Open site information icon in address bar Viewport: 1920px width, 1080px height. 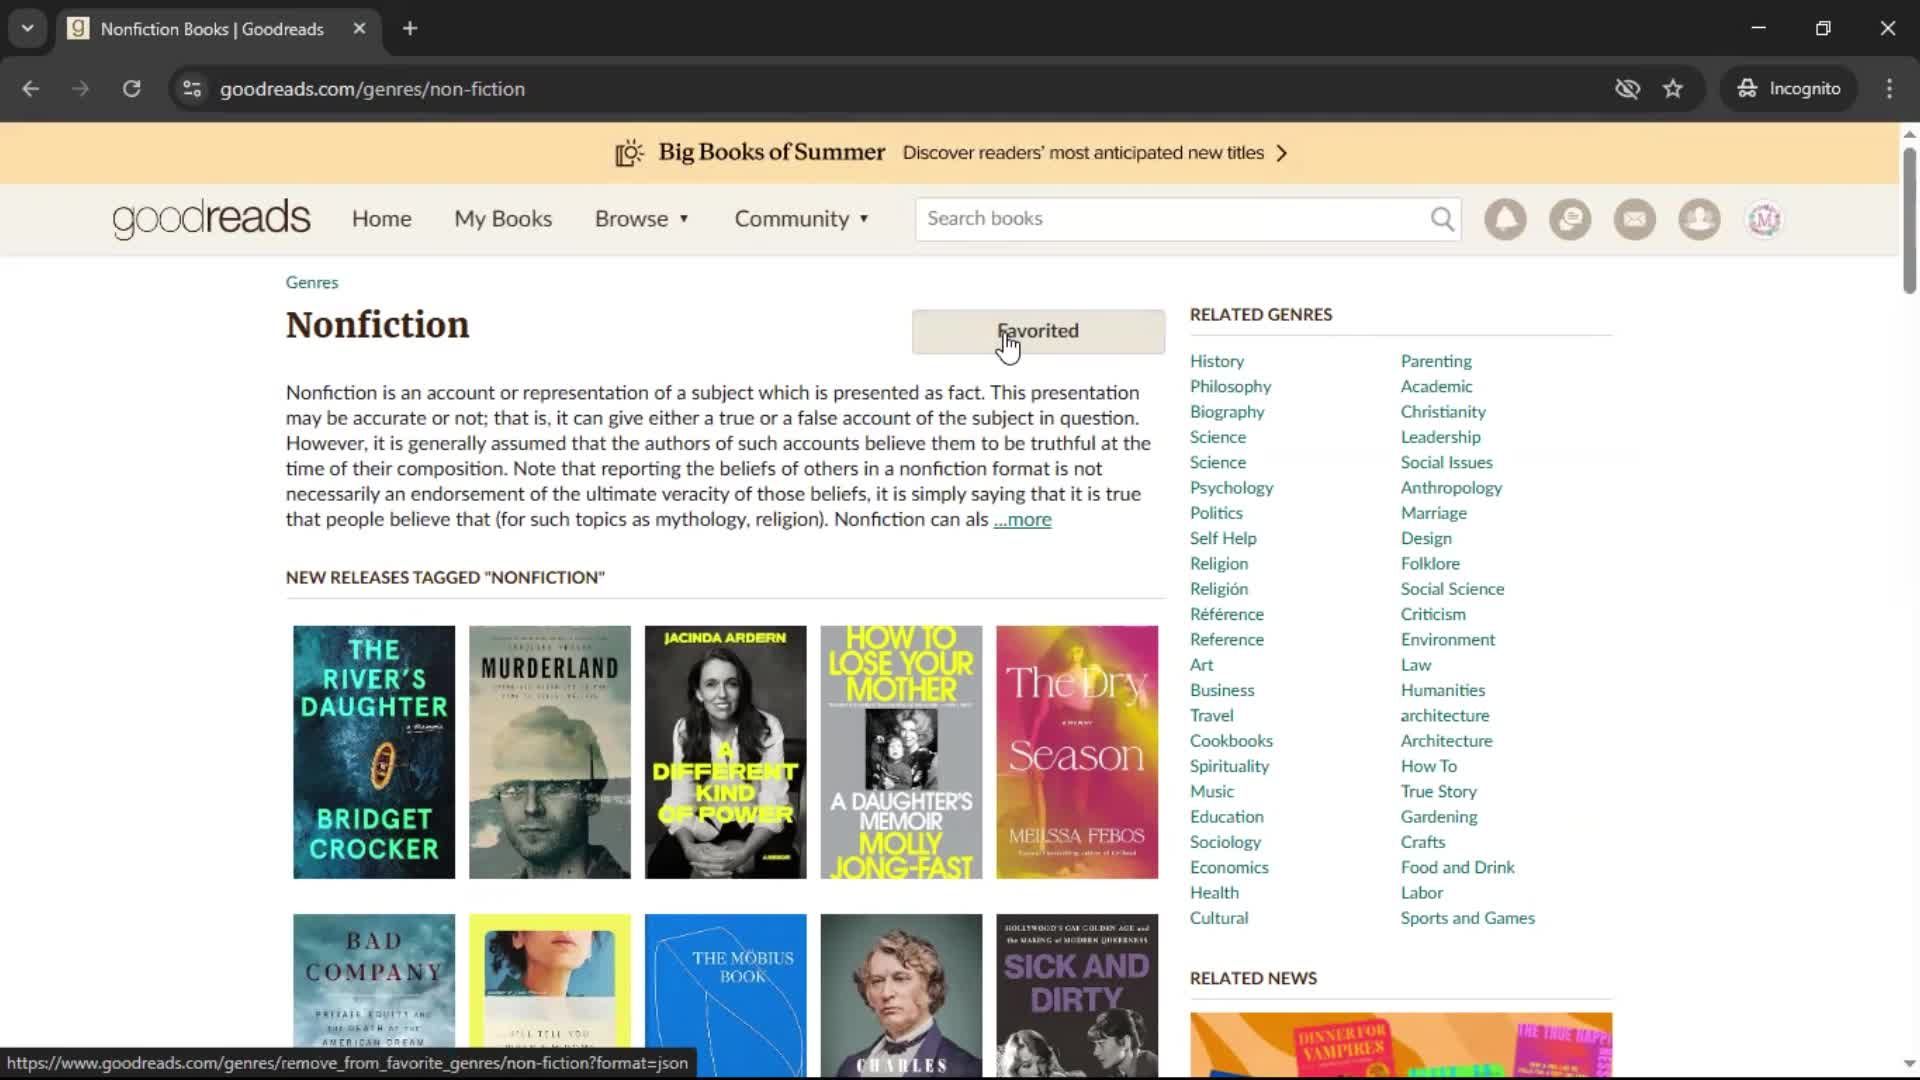192,89
